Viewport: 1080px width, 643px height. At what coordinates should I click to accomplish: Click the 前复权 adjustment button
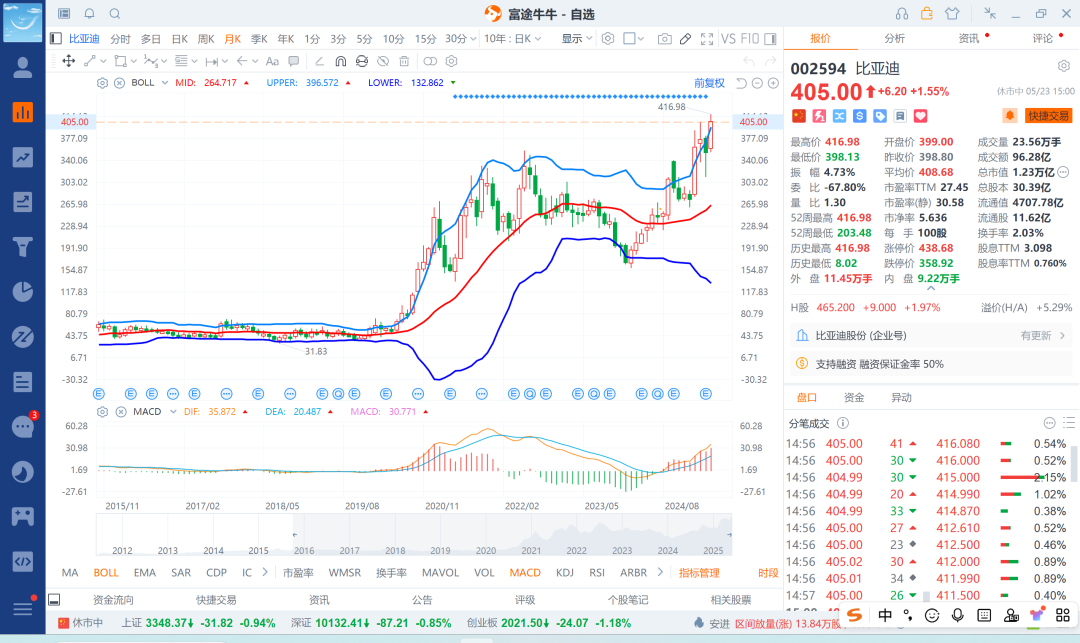[709, 83]
